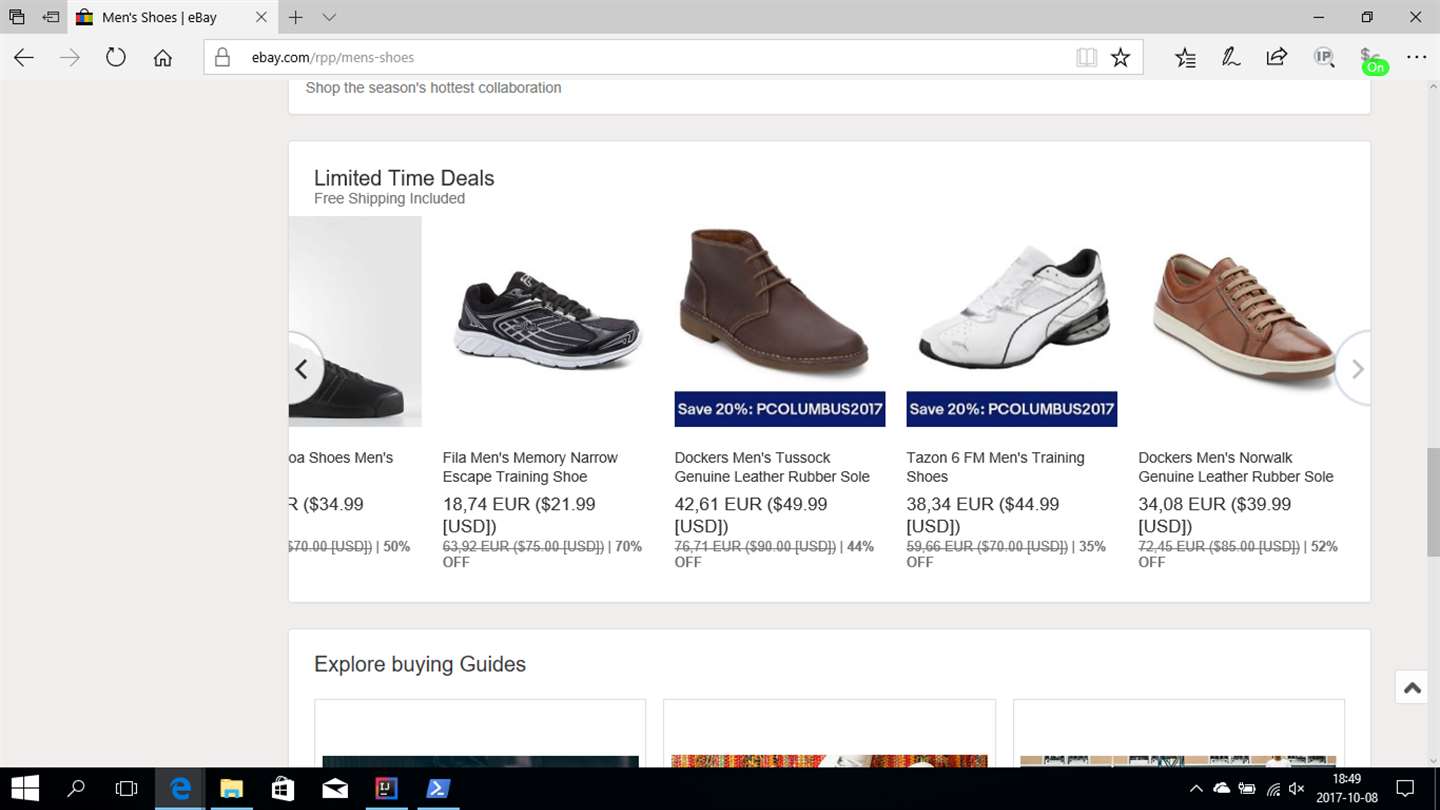The height and width of the screenshot is (810, 1440).
Task: Click original price '76,71 EUR ($90.00 [USD])'
Action: coord(755,547)
